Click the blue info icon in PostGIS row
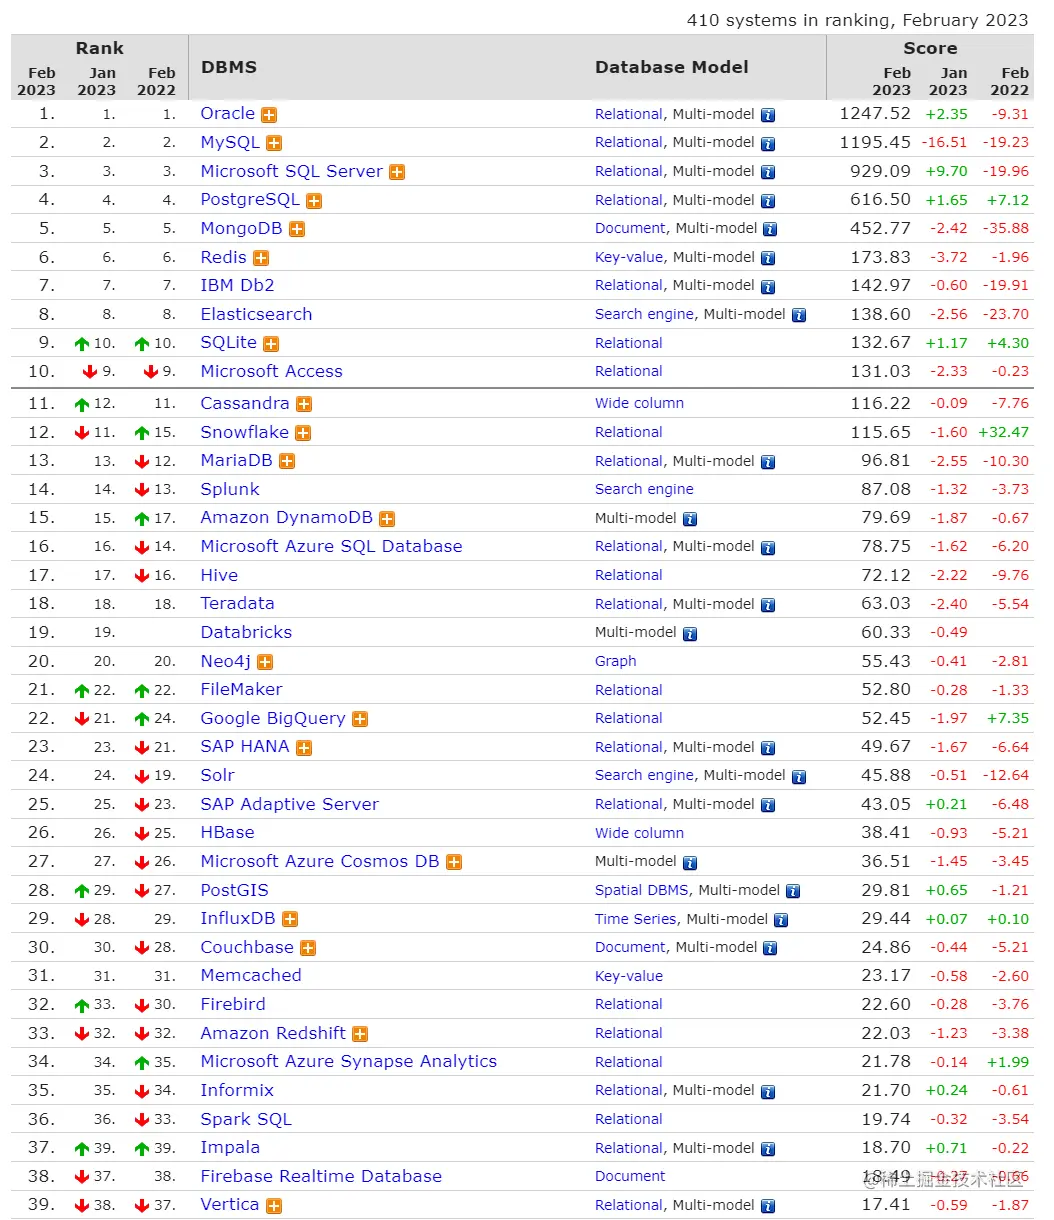Screen dimensions: 1054x1220 (x=793, y=891)
